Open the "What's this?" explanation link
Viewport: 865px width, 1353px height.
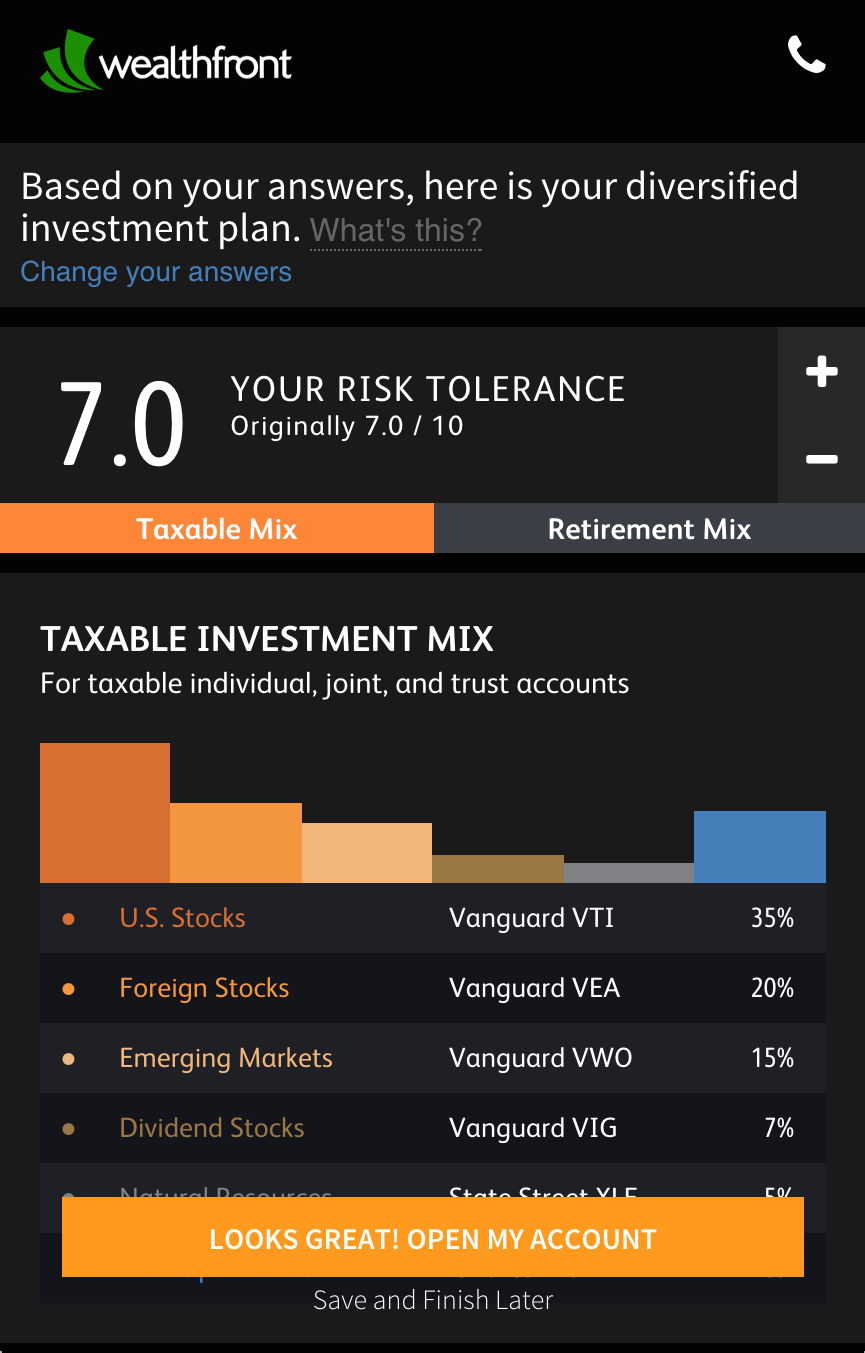(x=396, y=231)
